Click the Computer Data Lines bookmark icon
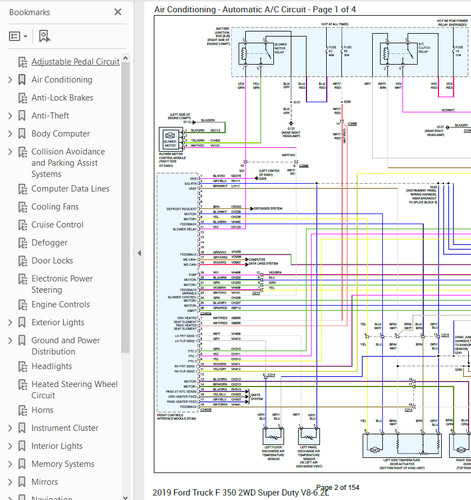The height and width of the screenshot is (500, 471). tap(22, 189)
